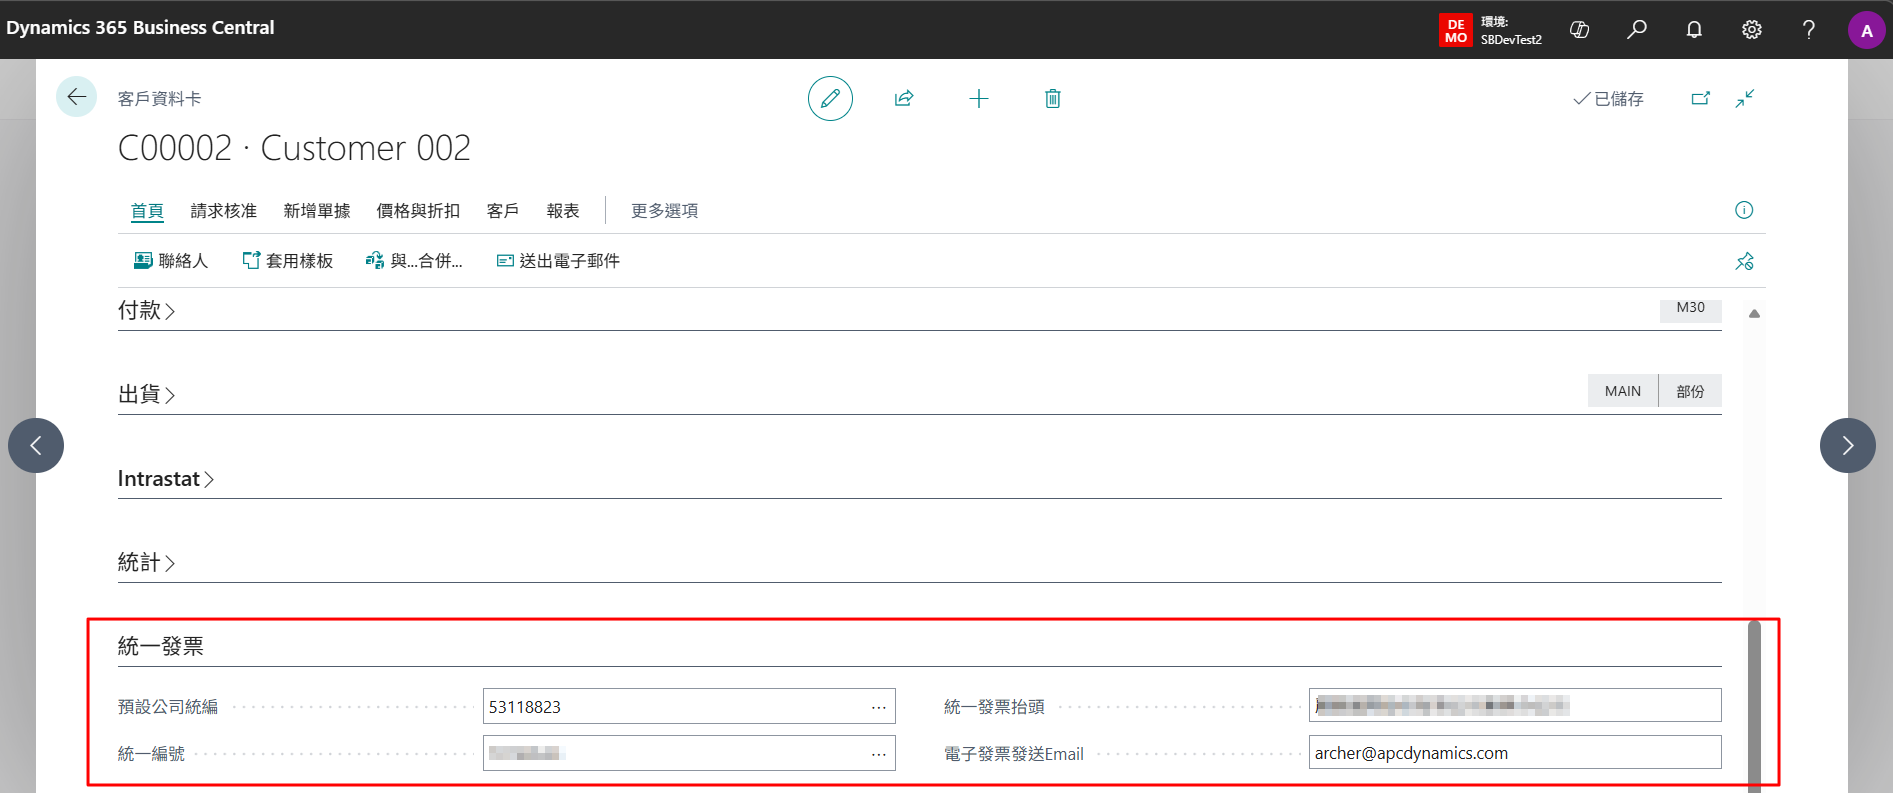Click the scroll up arrow of scrollbar
Image resolution: width=1893 pixels, height=793 pixels.
[1754, 314]
